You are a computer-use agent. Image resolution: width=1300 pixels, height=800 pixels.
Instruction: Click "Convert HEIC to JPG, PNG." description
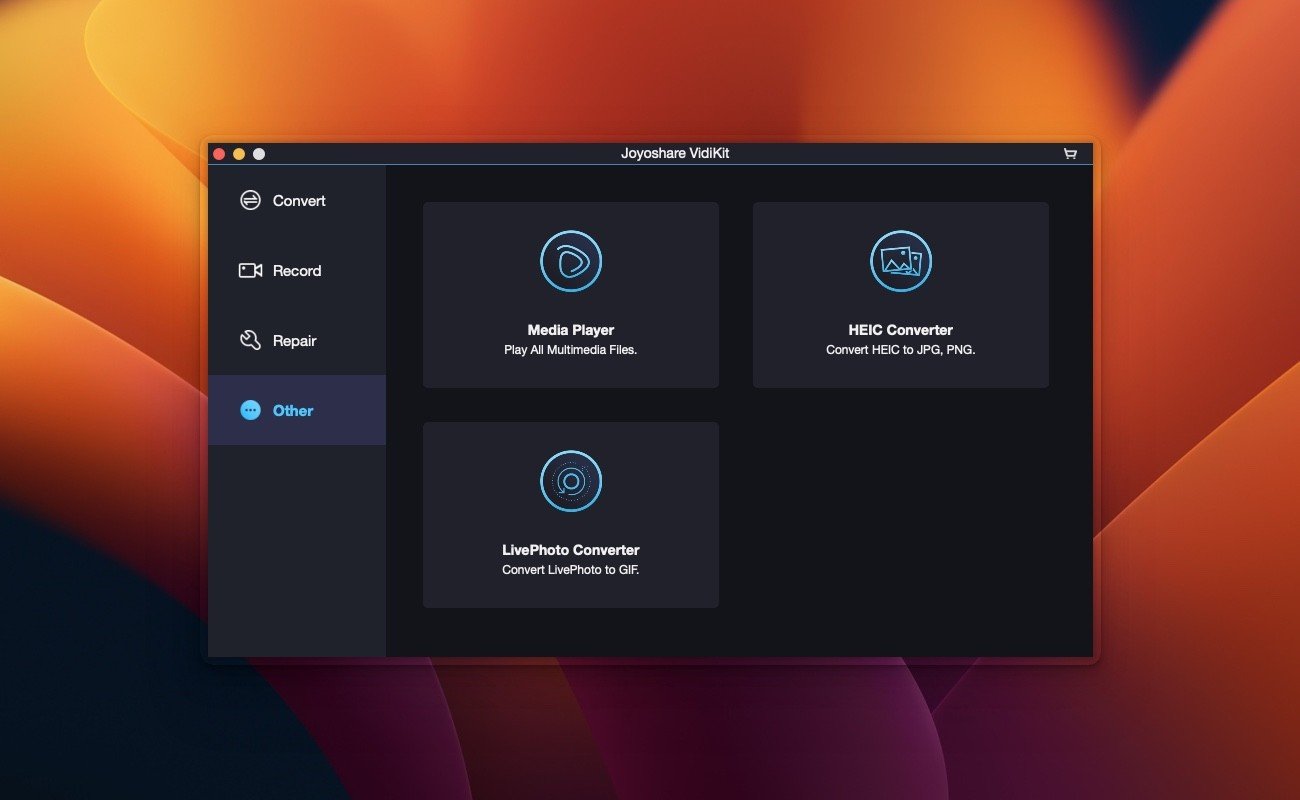tap(901, 350)
